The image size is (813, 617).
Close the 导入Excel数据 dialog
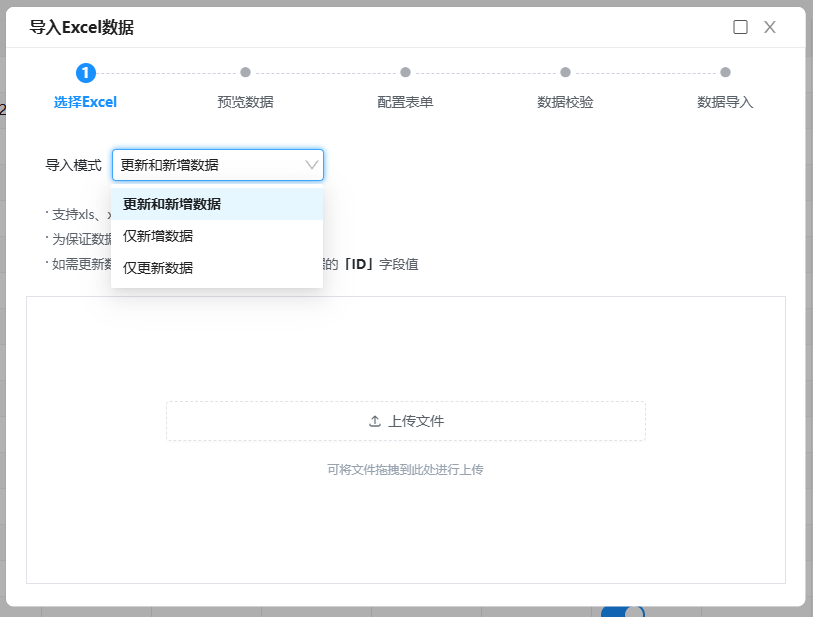tap(769, 27)
